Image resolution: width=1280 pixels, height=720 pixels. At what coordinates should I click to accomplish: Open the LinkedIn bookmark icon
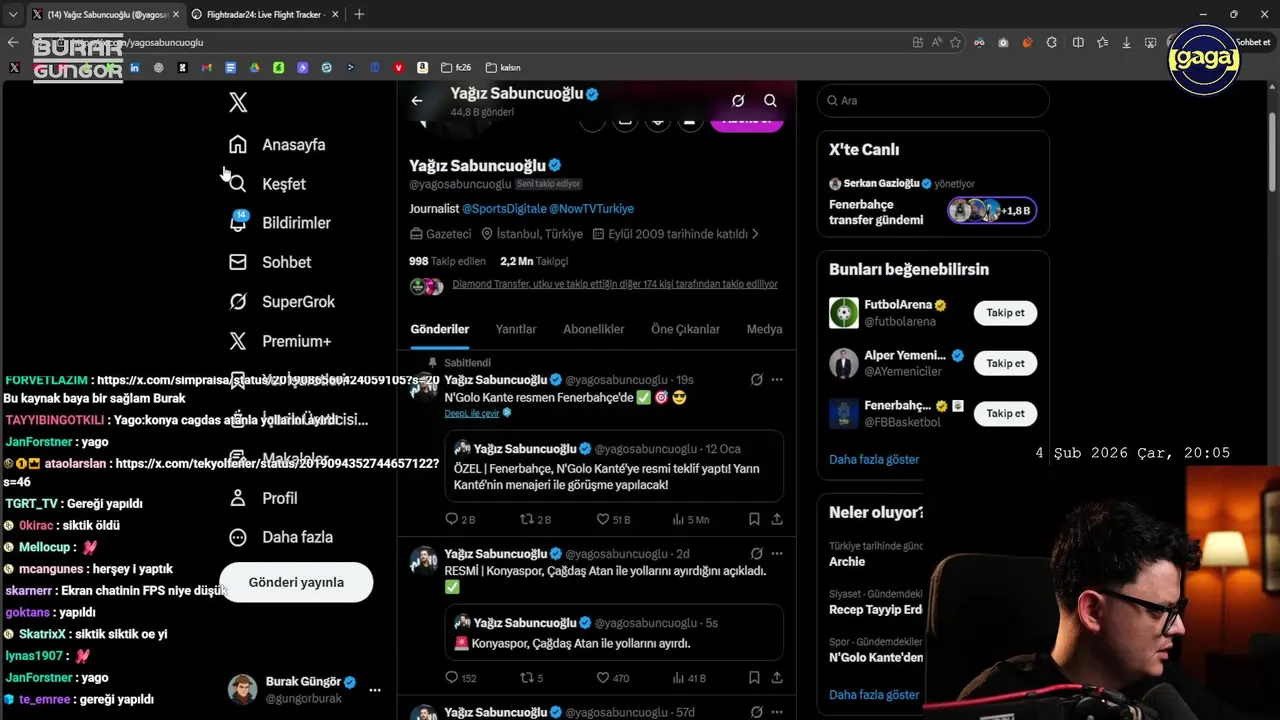coord(135,68)
